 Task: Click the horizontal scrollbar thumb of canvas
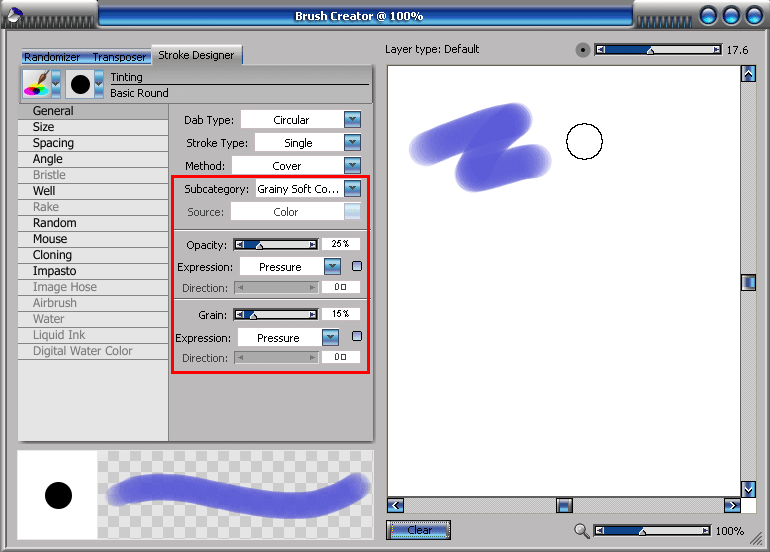pyautogui.click(x=564, y=505)
